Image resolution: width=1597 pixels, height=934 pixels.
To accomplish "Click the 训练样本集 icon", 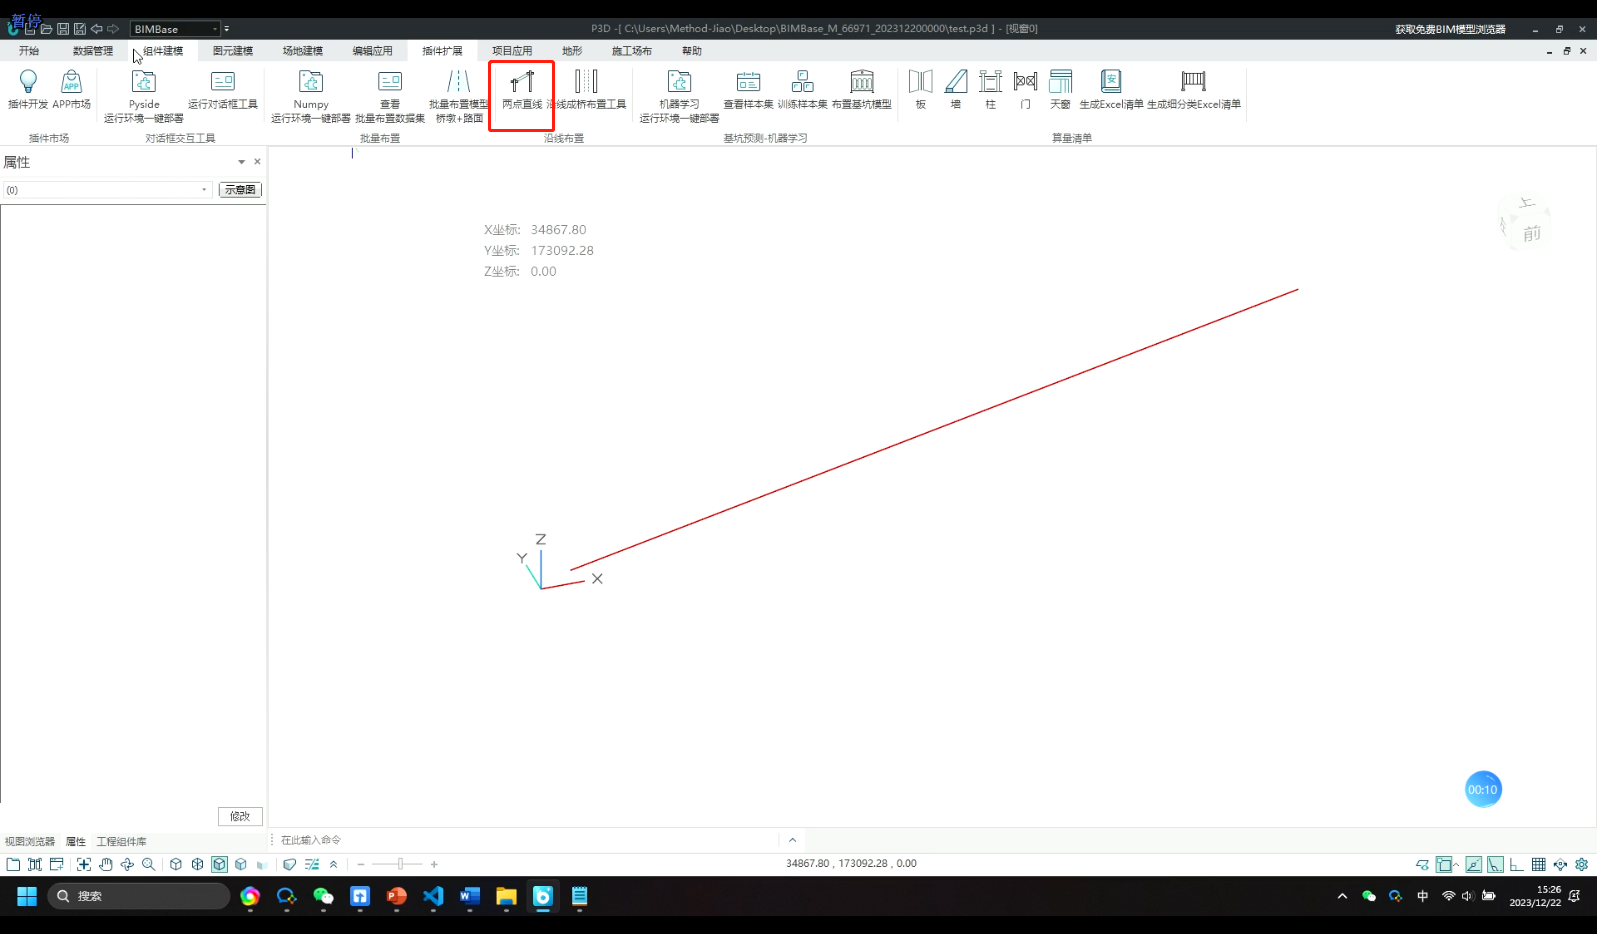I will coord(802,88).
